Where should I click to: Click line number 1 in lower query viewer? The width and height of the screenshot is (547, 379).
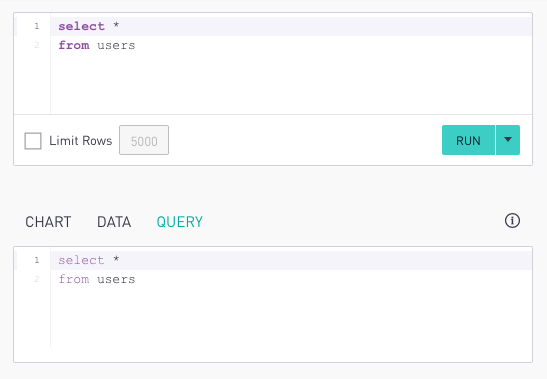(37, 260)
